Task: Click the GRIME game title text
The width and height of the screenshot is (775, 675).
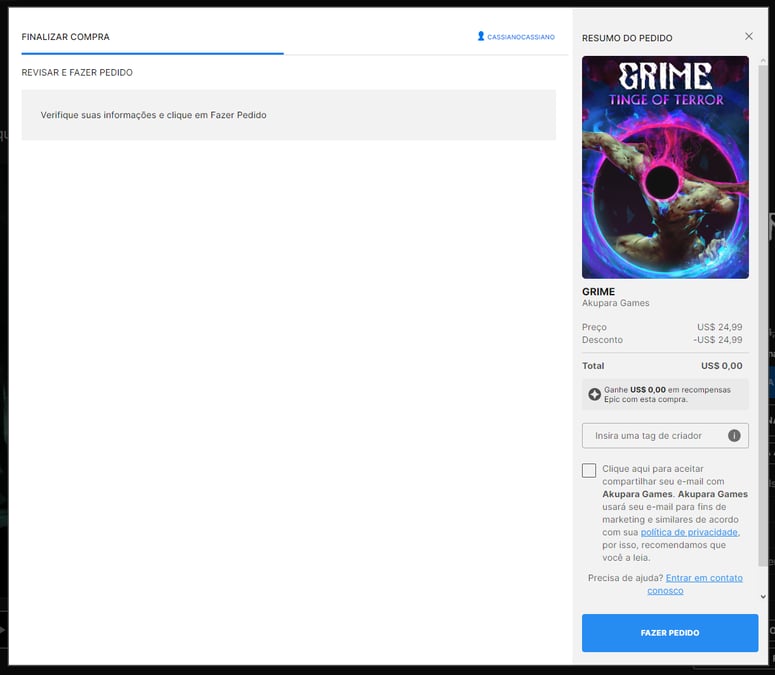Action: point(598,292)
